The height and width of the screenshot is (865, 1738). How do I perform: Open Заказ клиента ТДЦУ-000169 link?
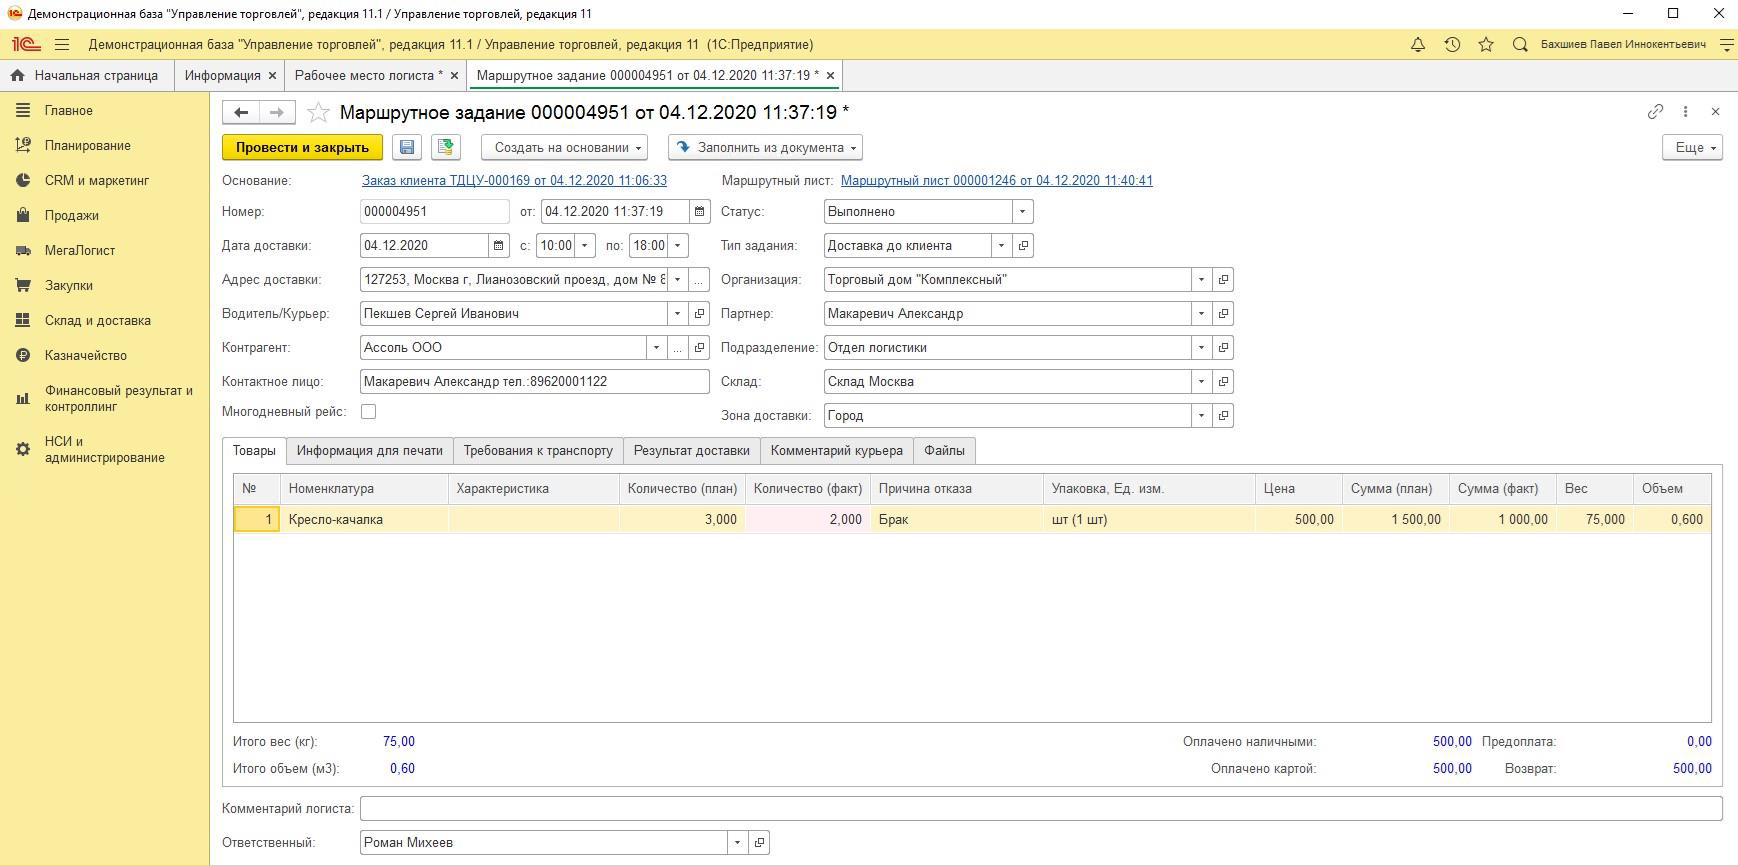coord(514,181)
